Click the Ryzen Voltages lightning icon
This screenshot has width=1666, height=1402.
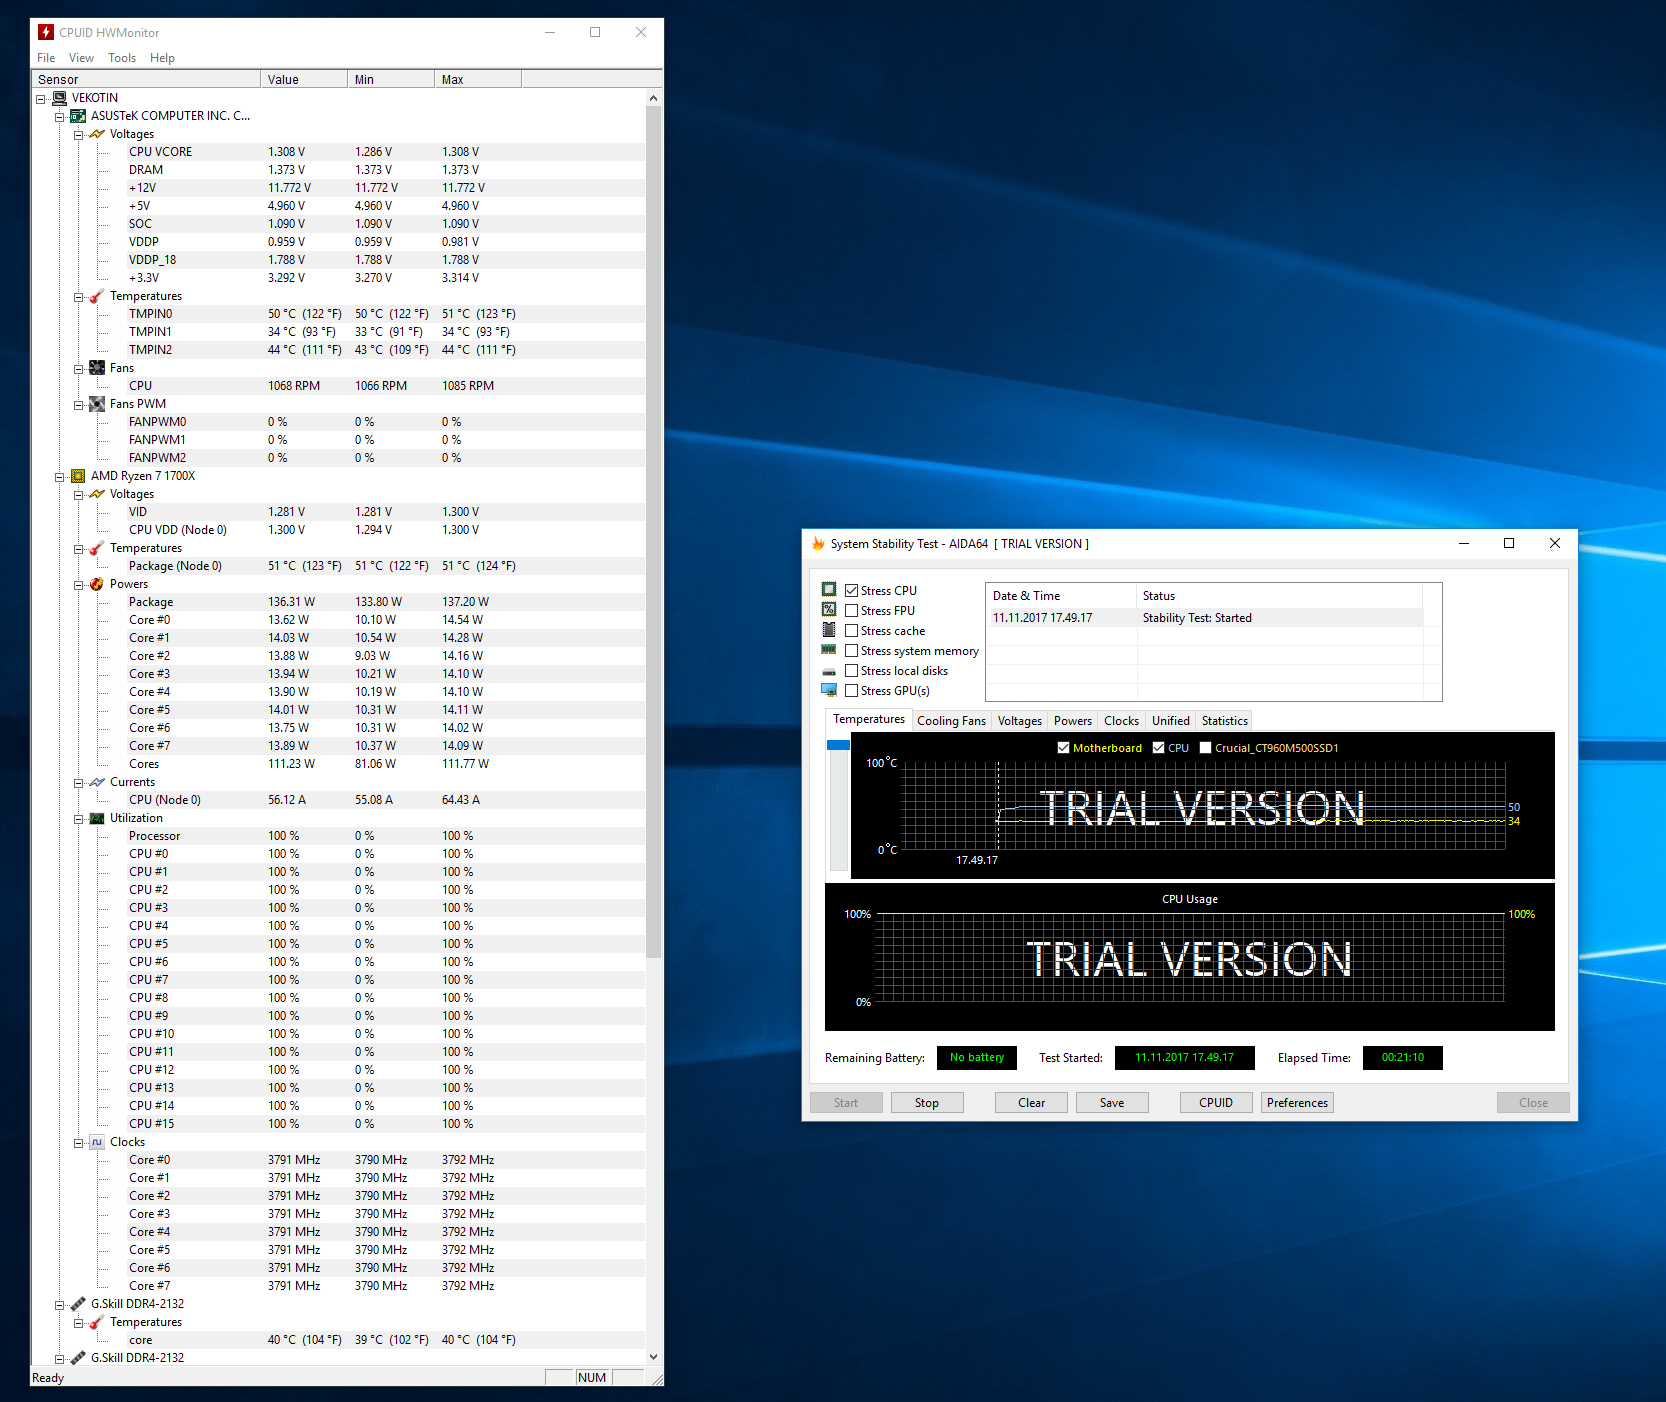(97, 494)
